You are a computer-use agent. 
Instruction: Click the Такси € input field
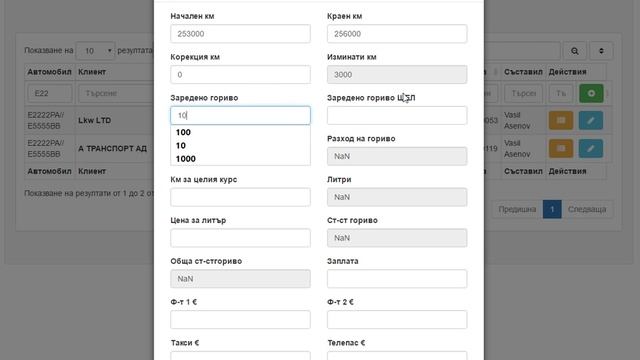coord(240,356)
